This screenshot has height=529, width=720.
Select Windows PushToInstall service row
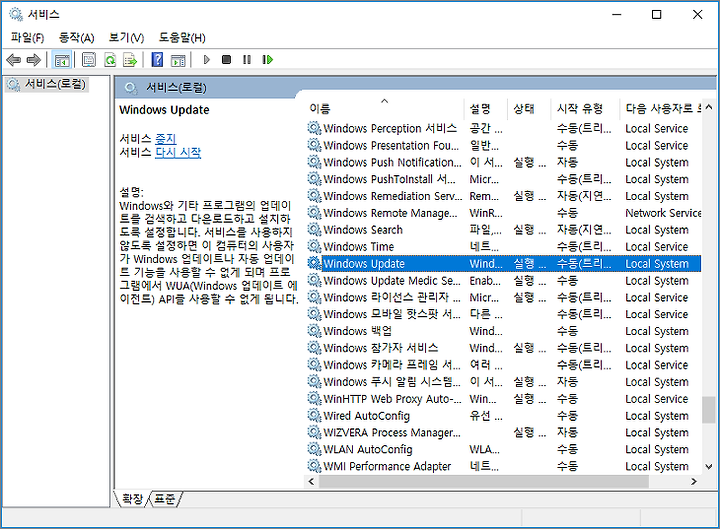[504, 179]
